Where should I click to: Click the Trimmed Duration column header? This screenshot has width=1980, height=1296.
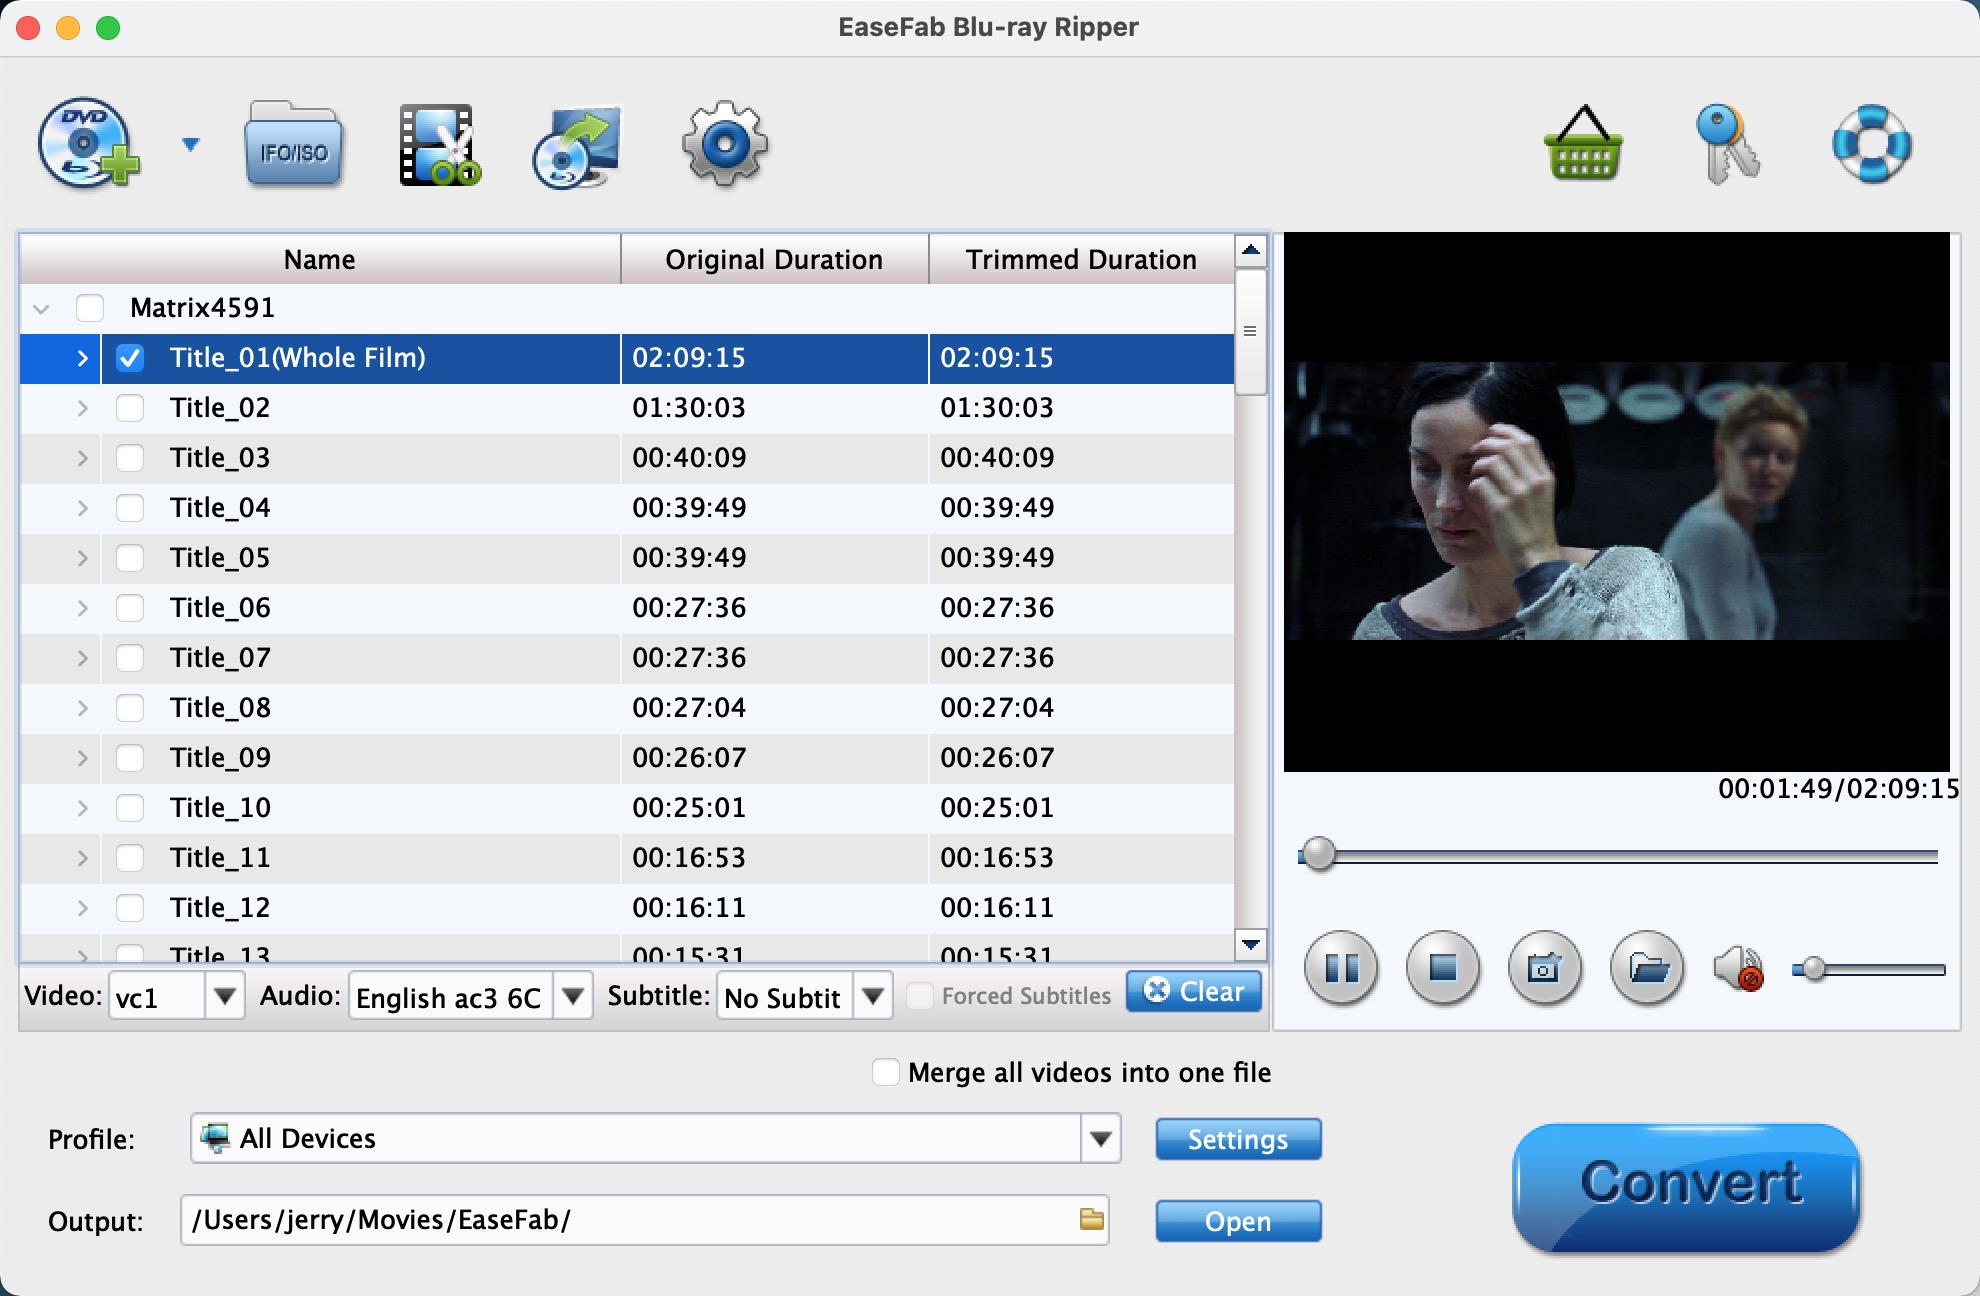[1082, 260]
